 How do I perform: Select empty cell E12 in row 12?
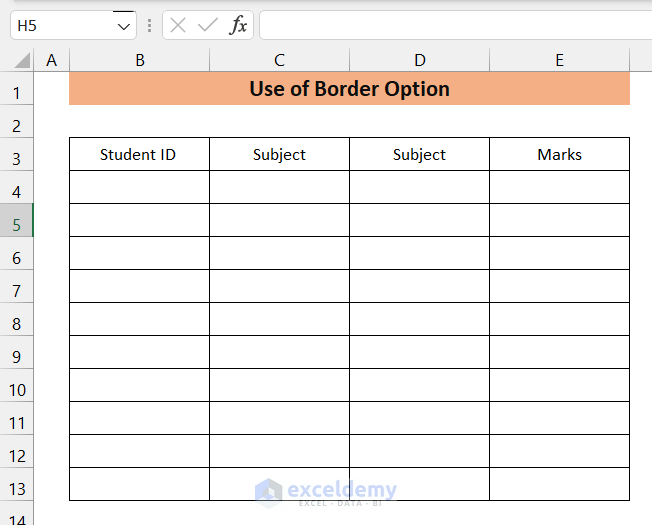pyautogui.click(x=560, y=451)
